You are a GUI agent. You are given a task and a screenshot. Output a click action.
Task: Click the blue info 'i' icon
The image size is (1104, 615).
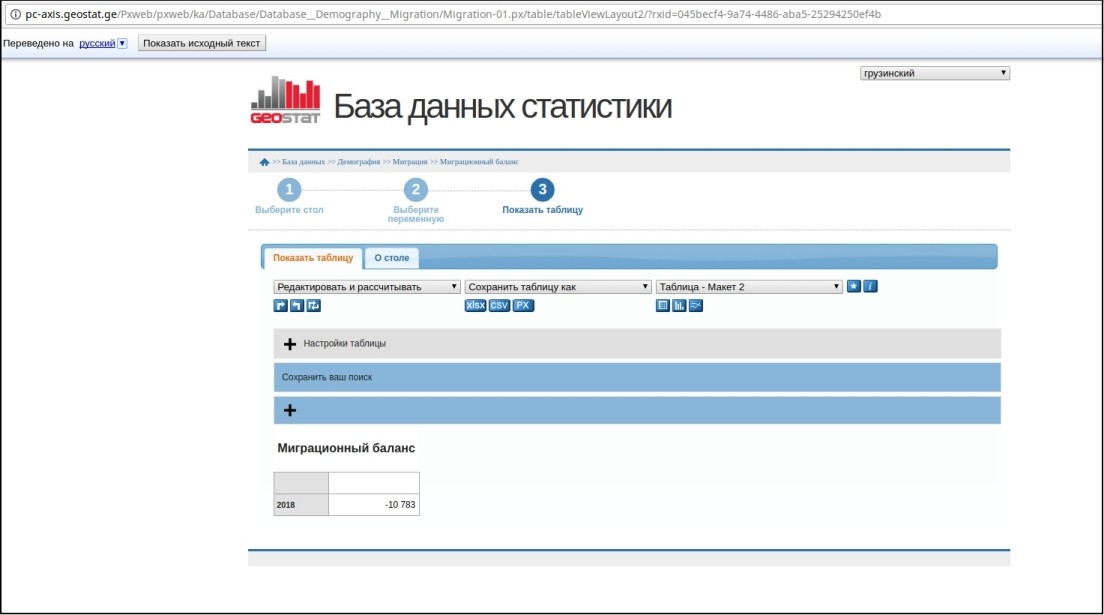click(x=870, y=287)
